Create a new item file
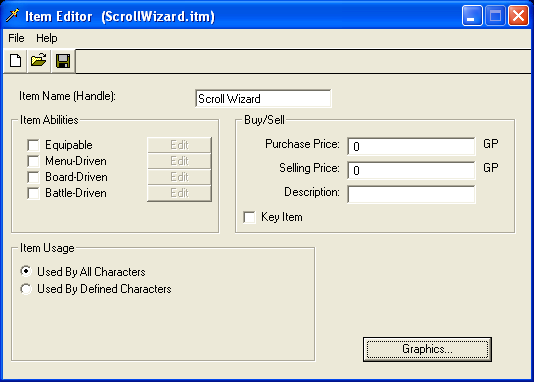Image resolution: width=534 pixels, height=382 pixels. (x=15, y=61)
